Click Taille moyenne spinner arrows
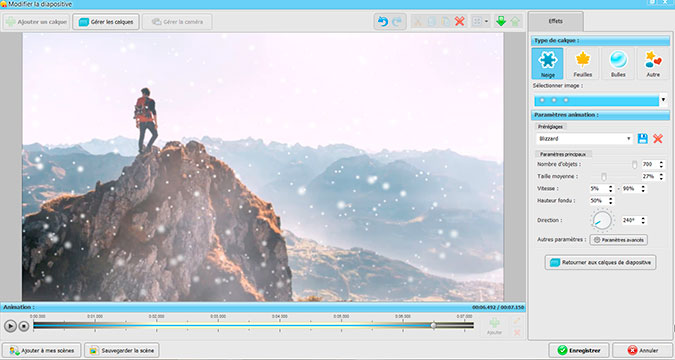The image size is (675, 360). pos(662,177)
